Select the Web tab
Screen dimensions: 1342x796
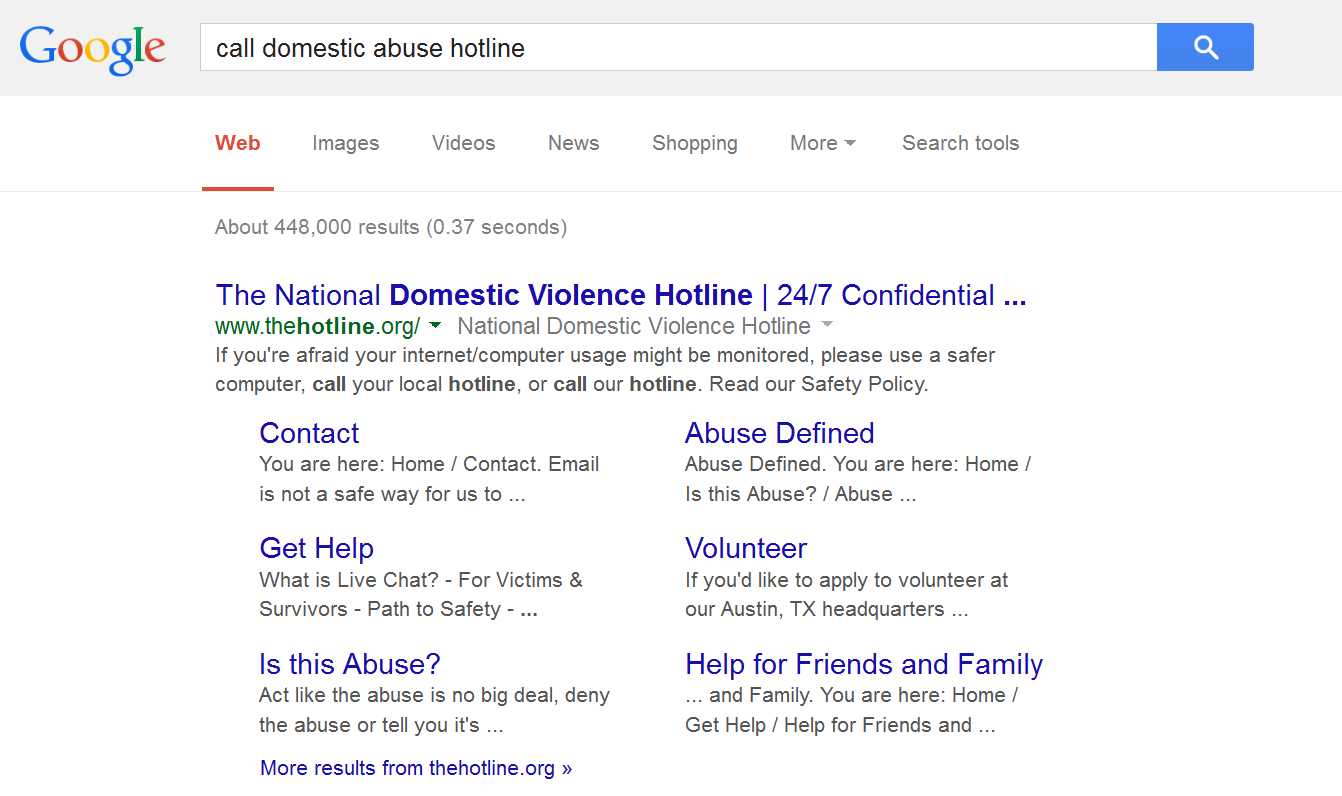[238, 143]
